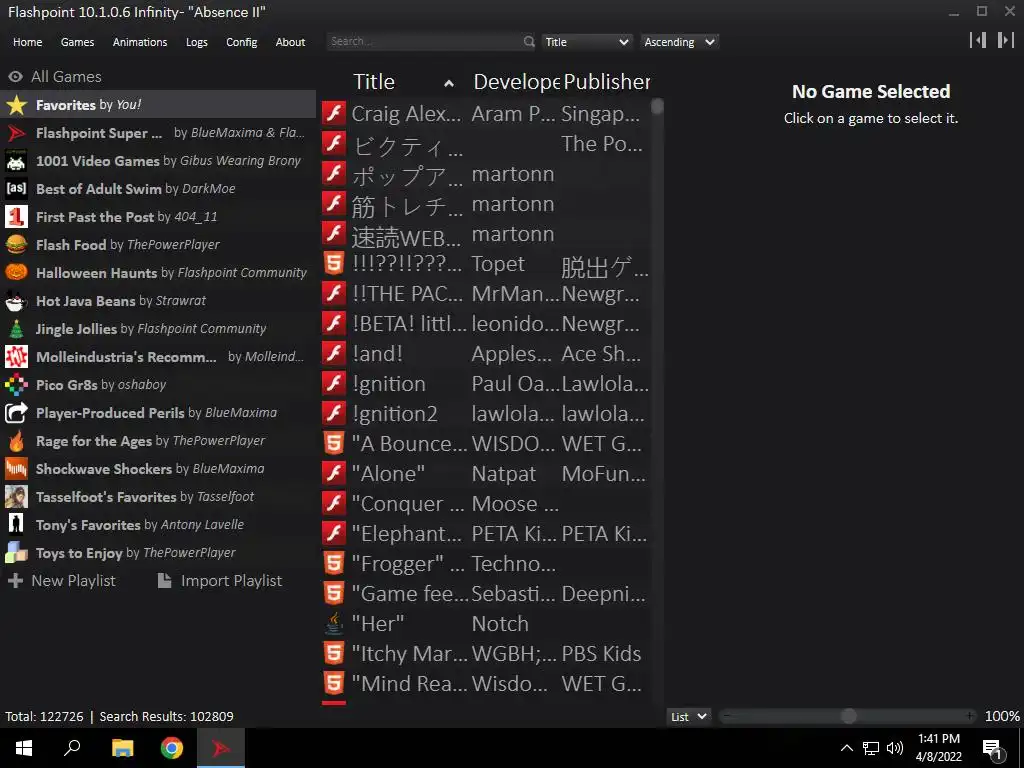Click the Pico Gr8s colorful icon
Viewport: 1024px width, 768px height.
tap(16, 385)
